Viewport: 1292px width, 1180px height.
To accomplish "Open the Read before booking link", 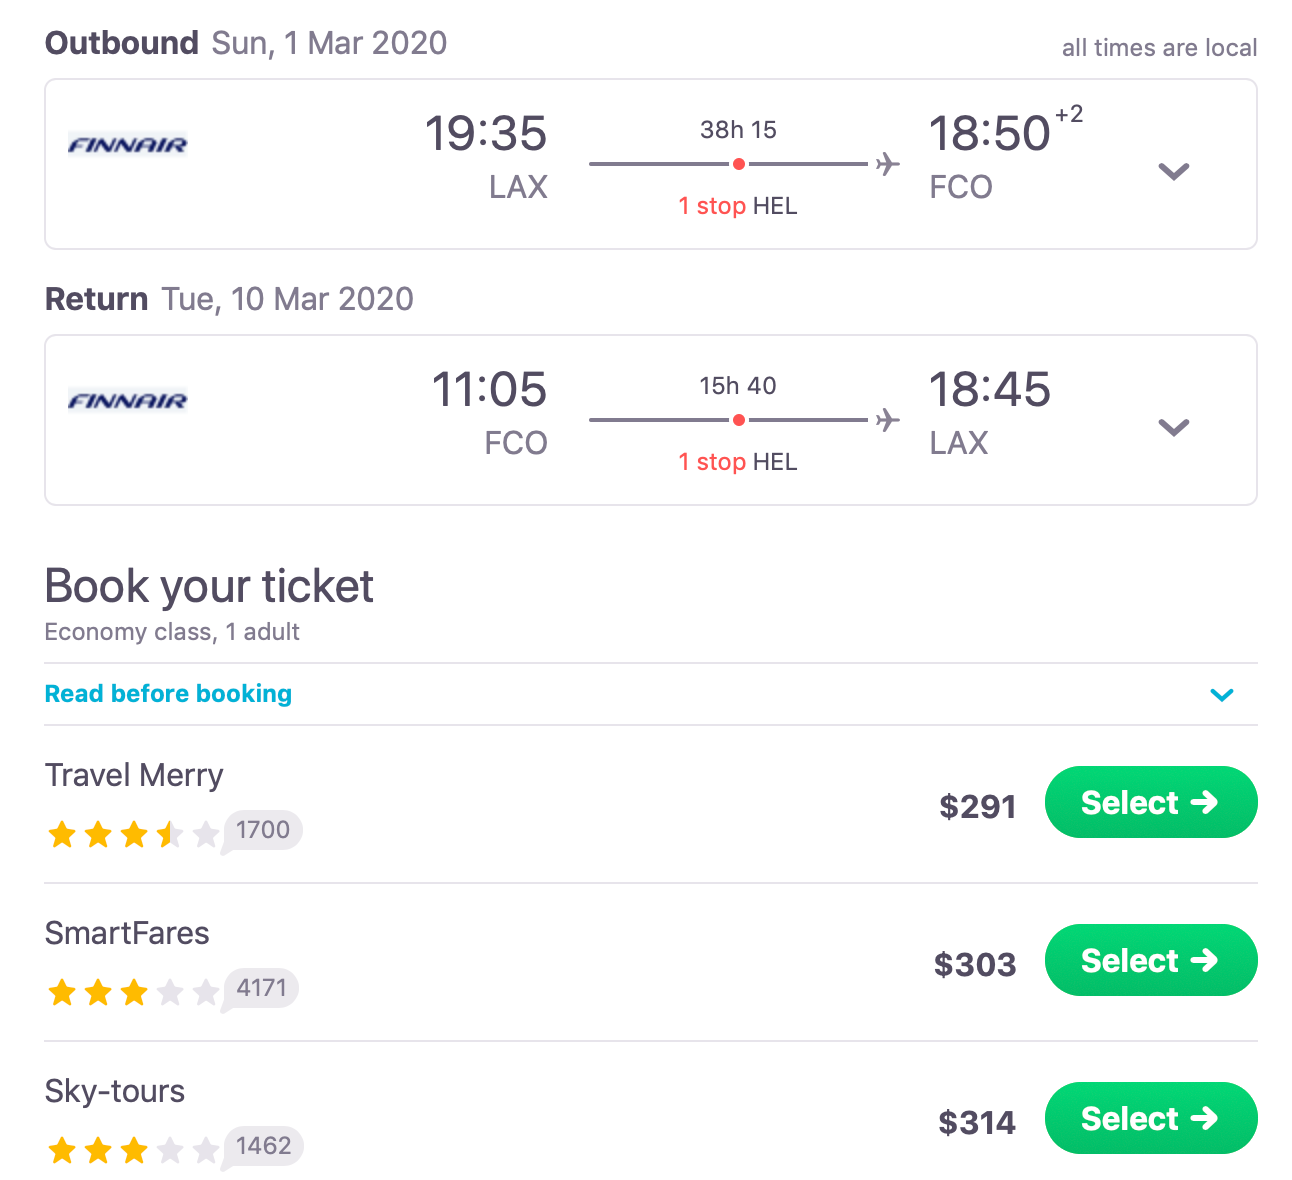I will (x=168, y=694).
